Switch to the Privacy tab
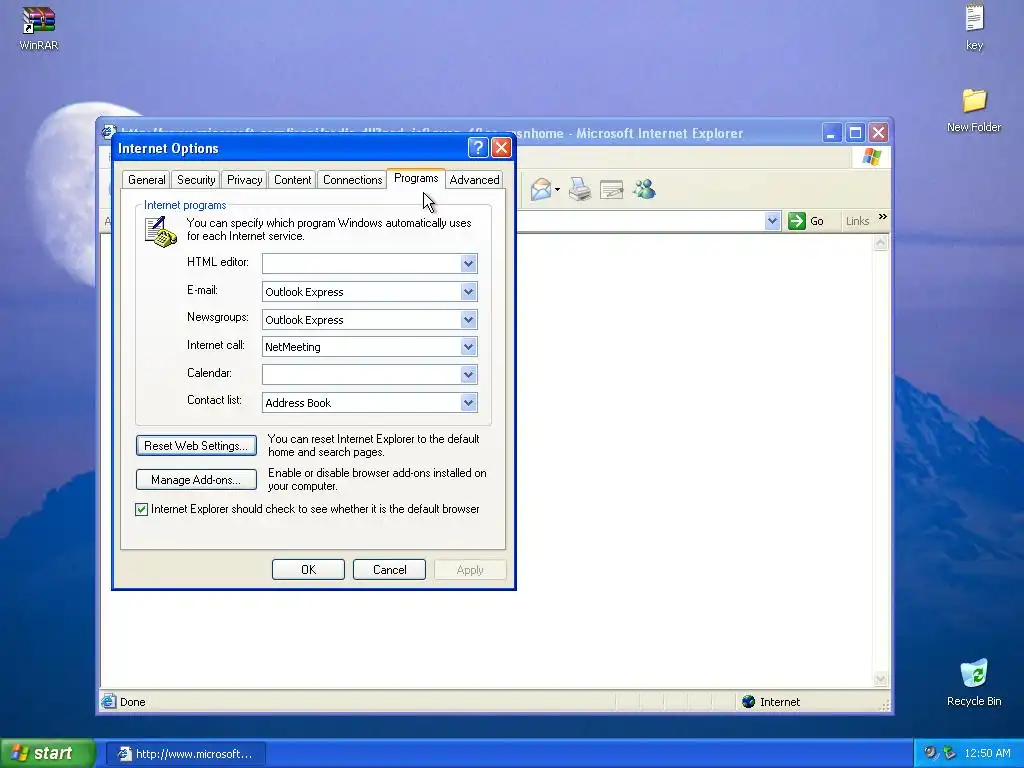The image size is (1024, 768). [244, 180]
